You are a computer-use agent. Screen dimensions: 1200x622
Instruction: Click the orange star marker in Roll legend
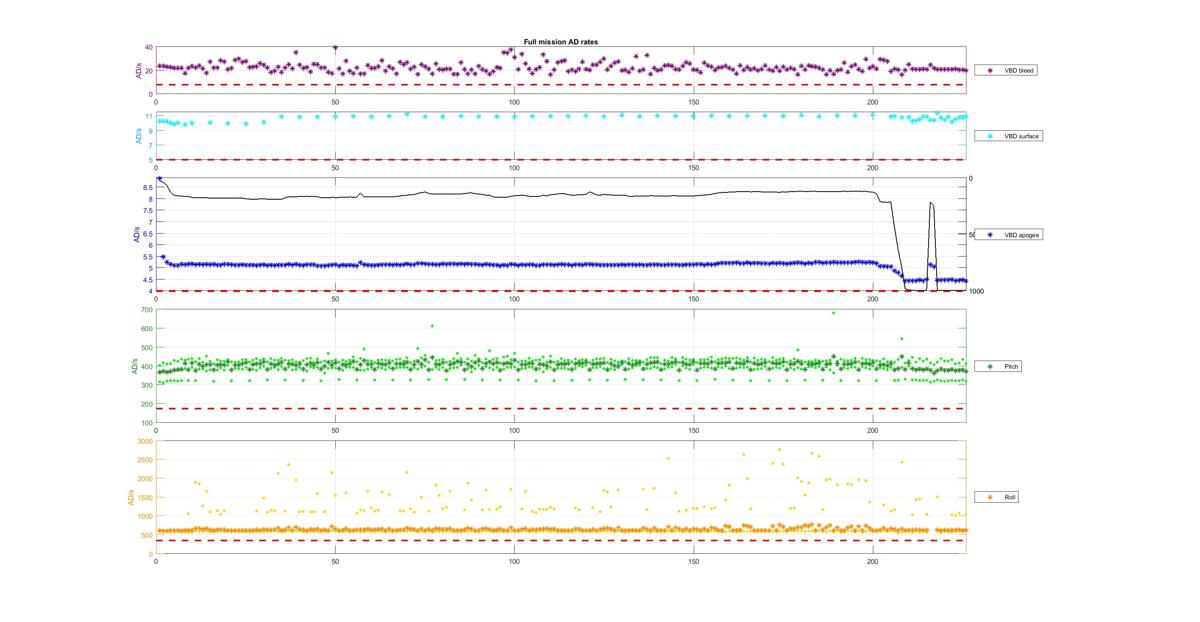(989, 497)
